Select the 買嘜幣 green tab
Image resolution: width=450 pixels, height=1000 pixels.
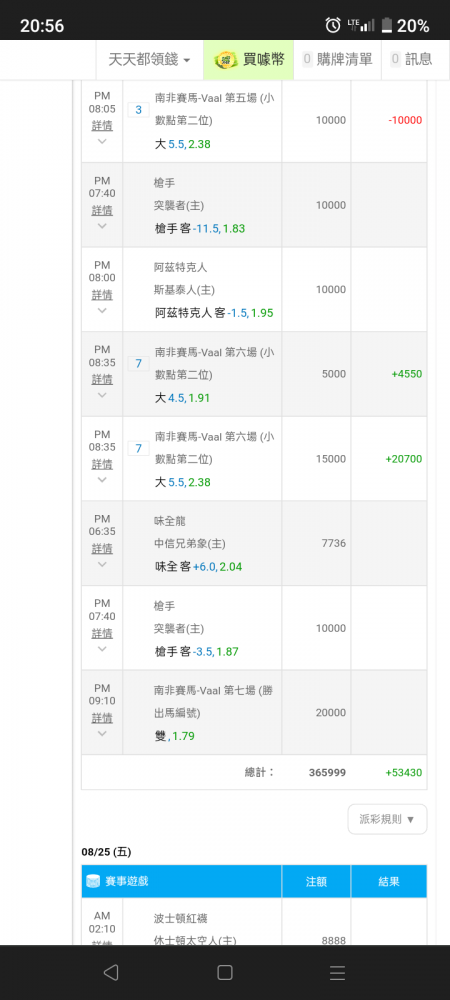(x=249, y=60)
